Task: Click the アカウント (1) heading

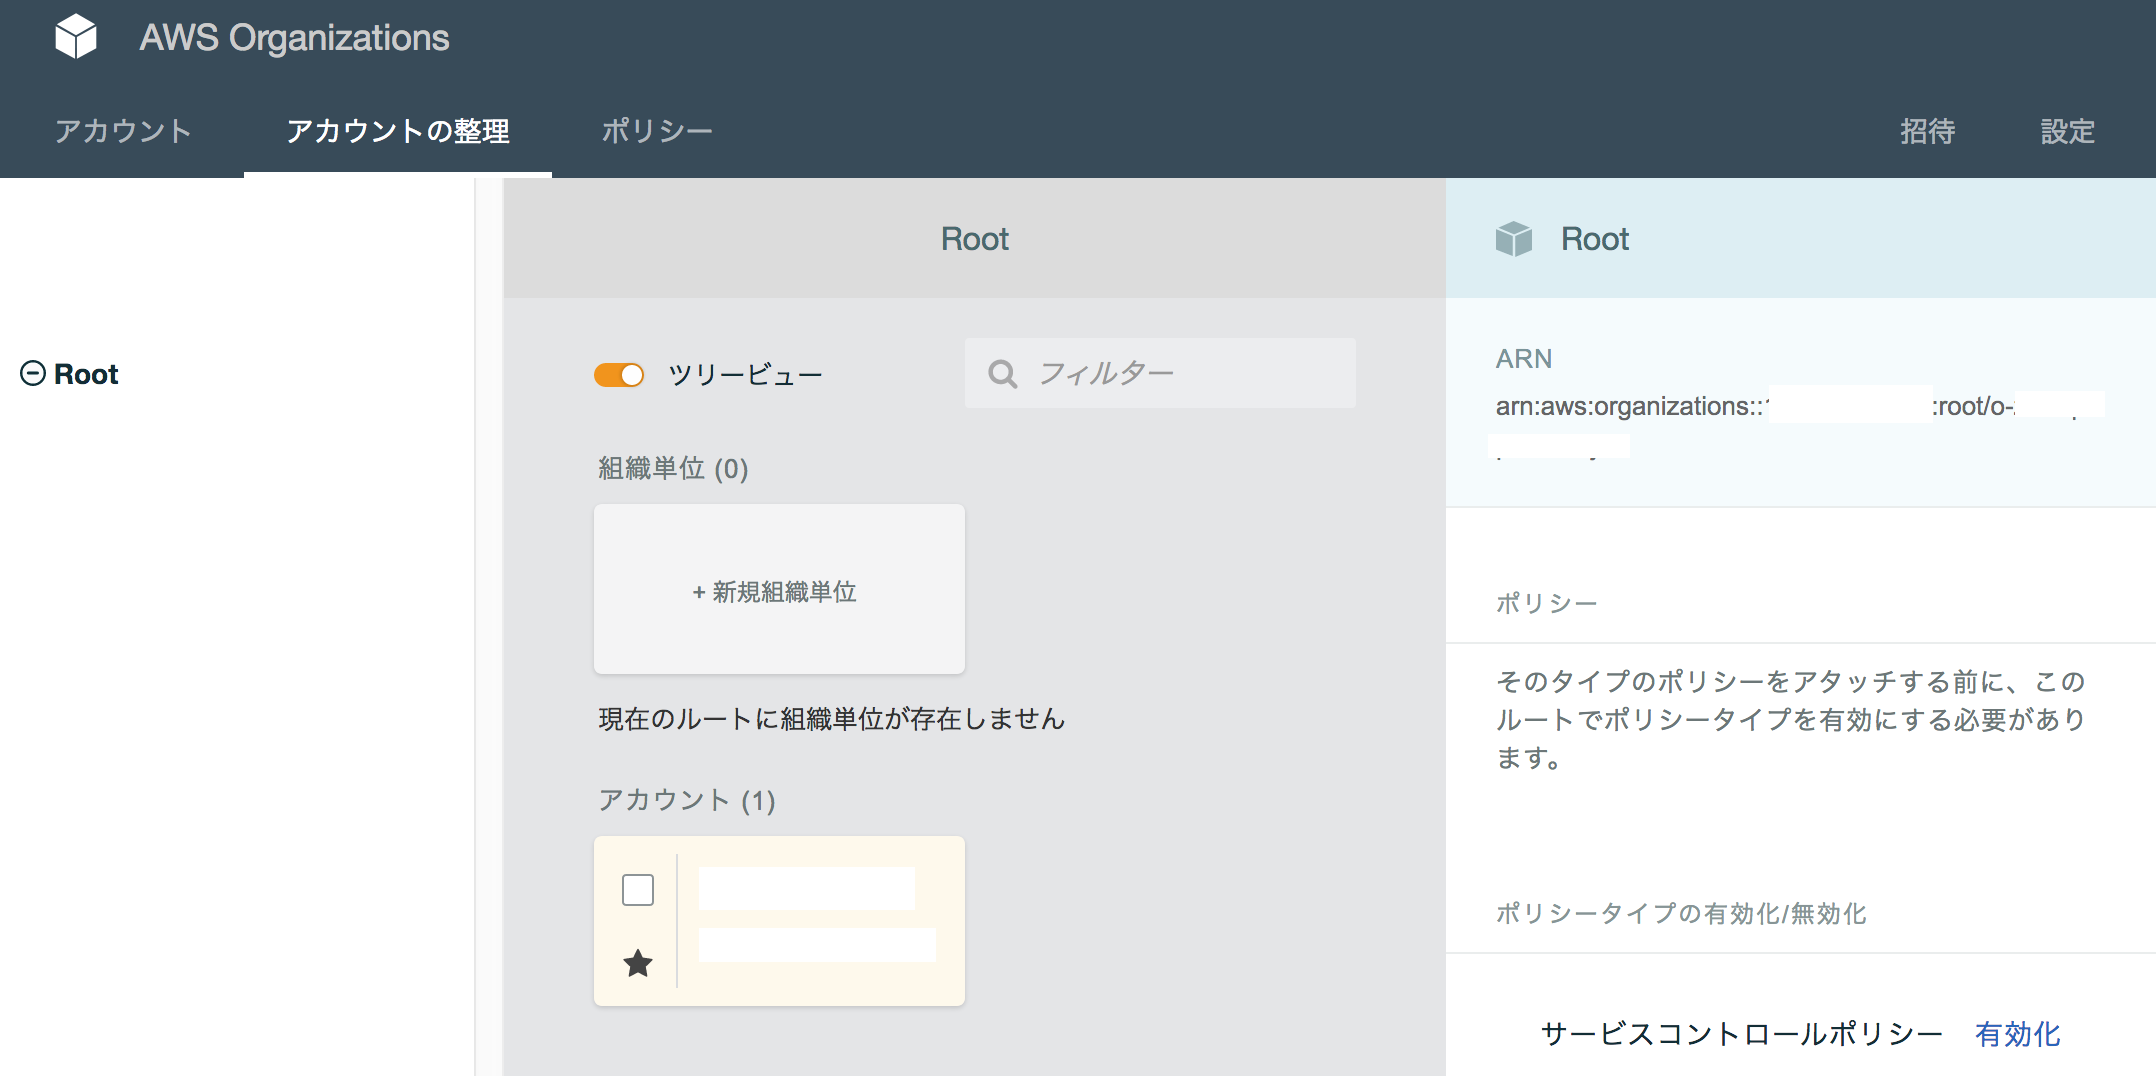Action: tap(687, 800)
